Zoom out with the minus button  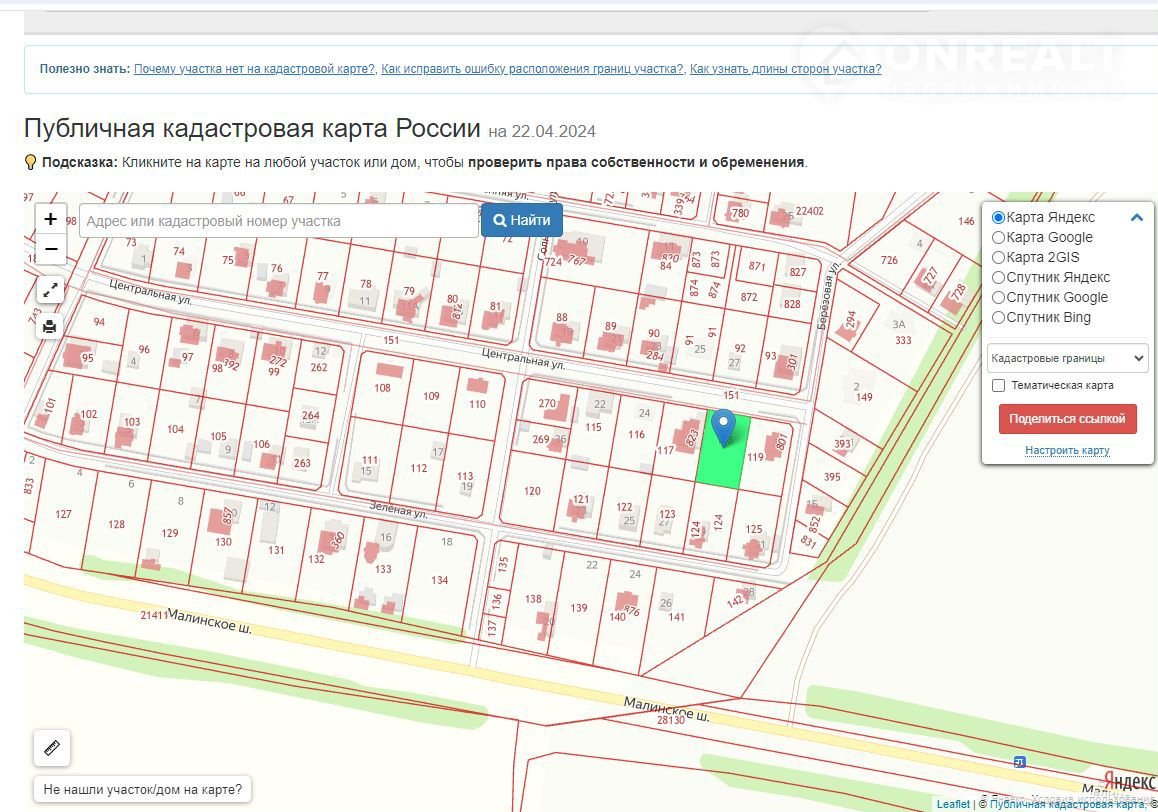[51, 249]
